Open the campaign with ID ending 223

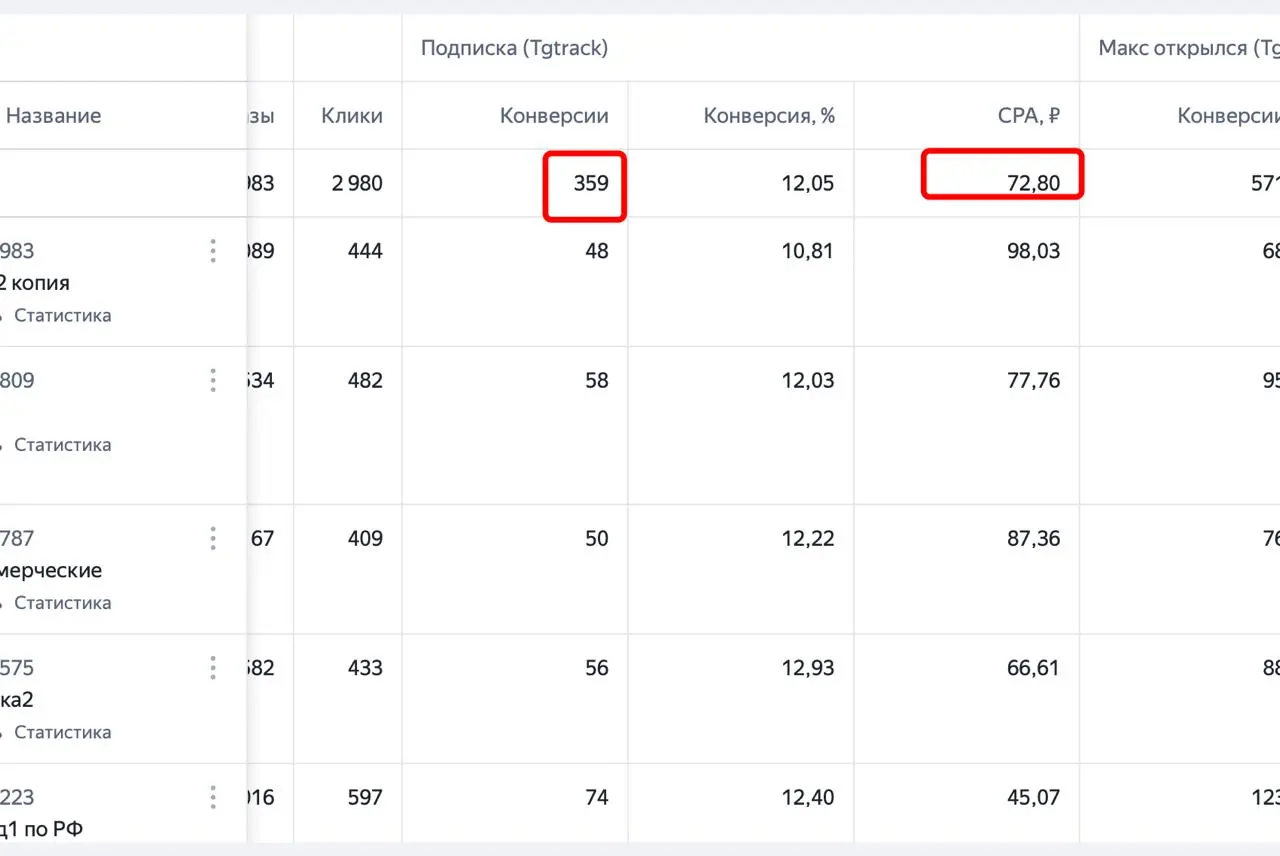17,797
